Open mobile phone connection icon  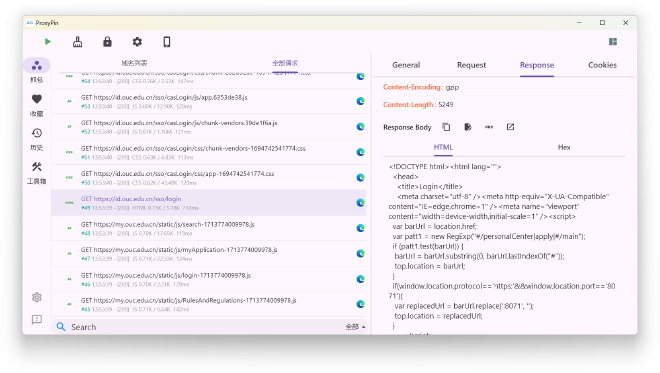tap(167, 42)
